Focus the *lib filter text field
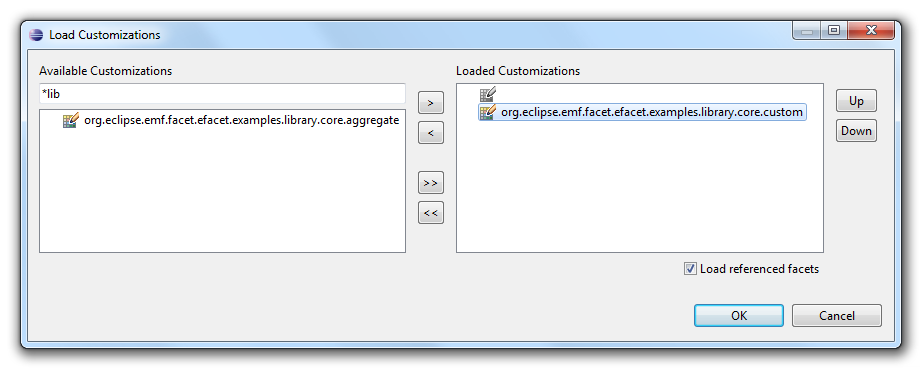 click(222, 94)
